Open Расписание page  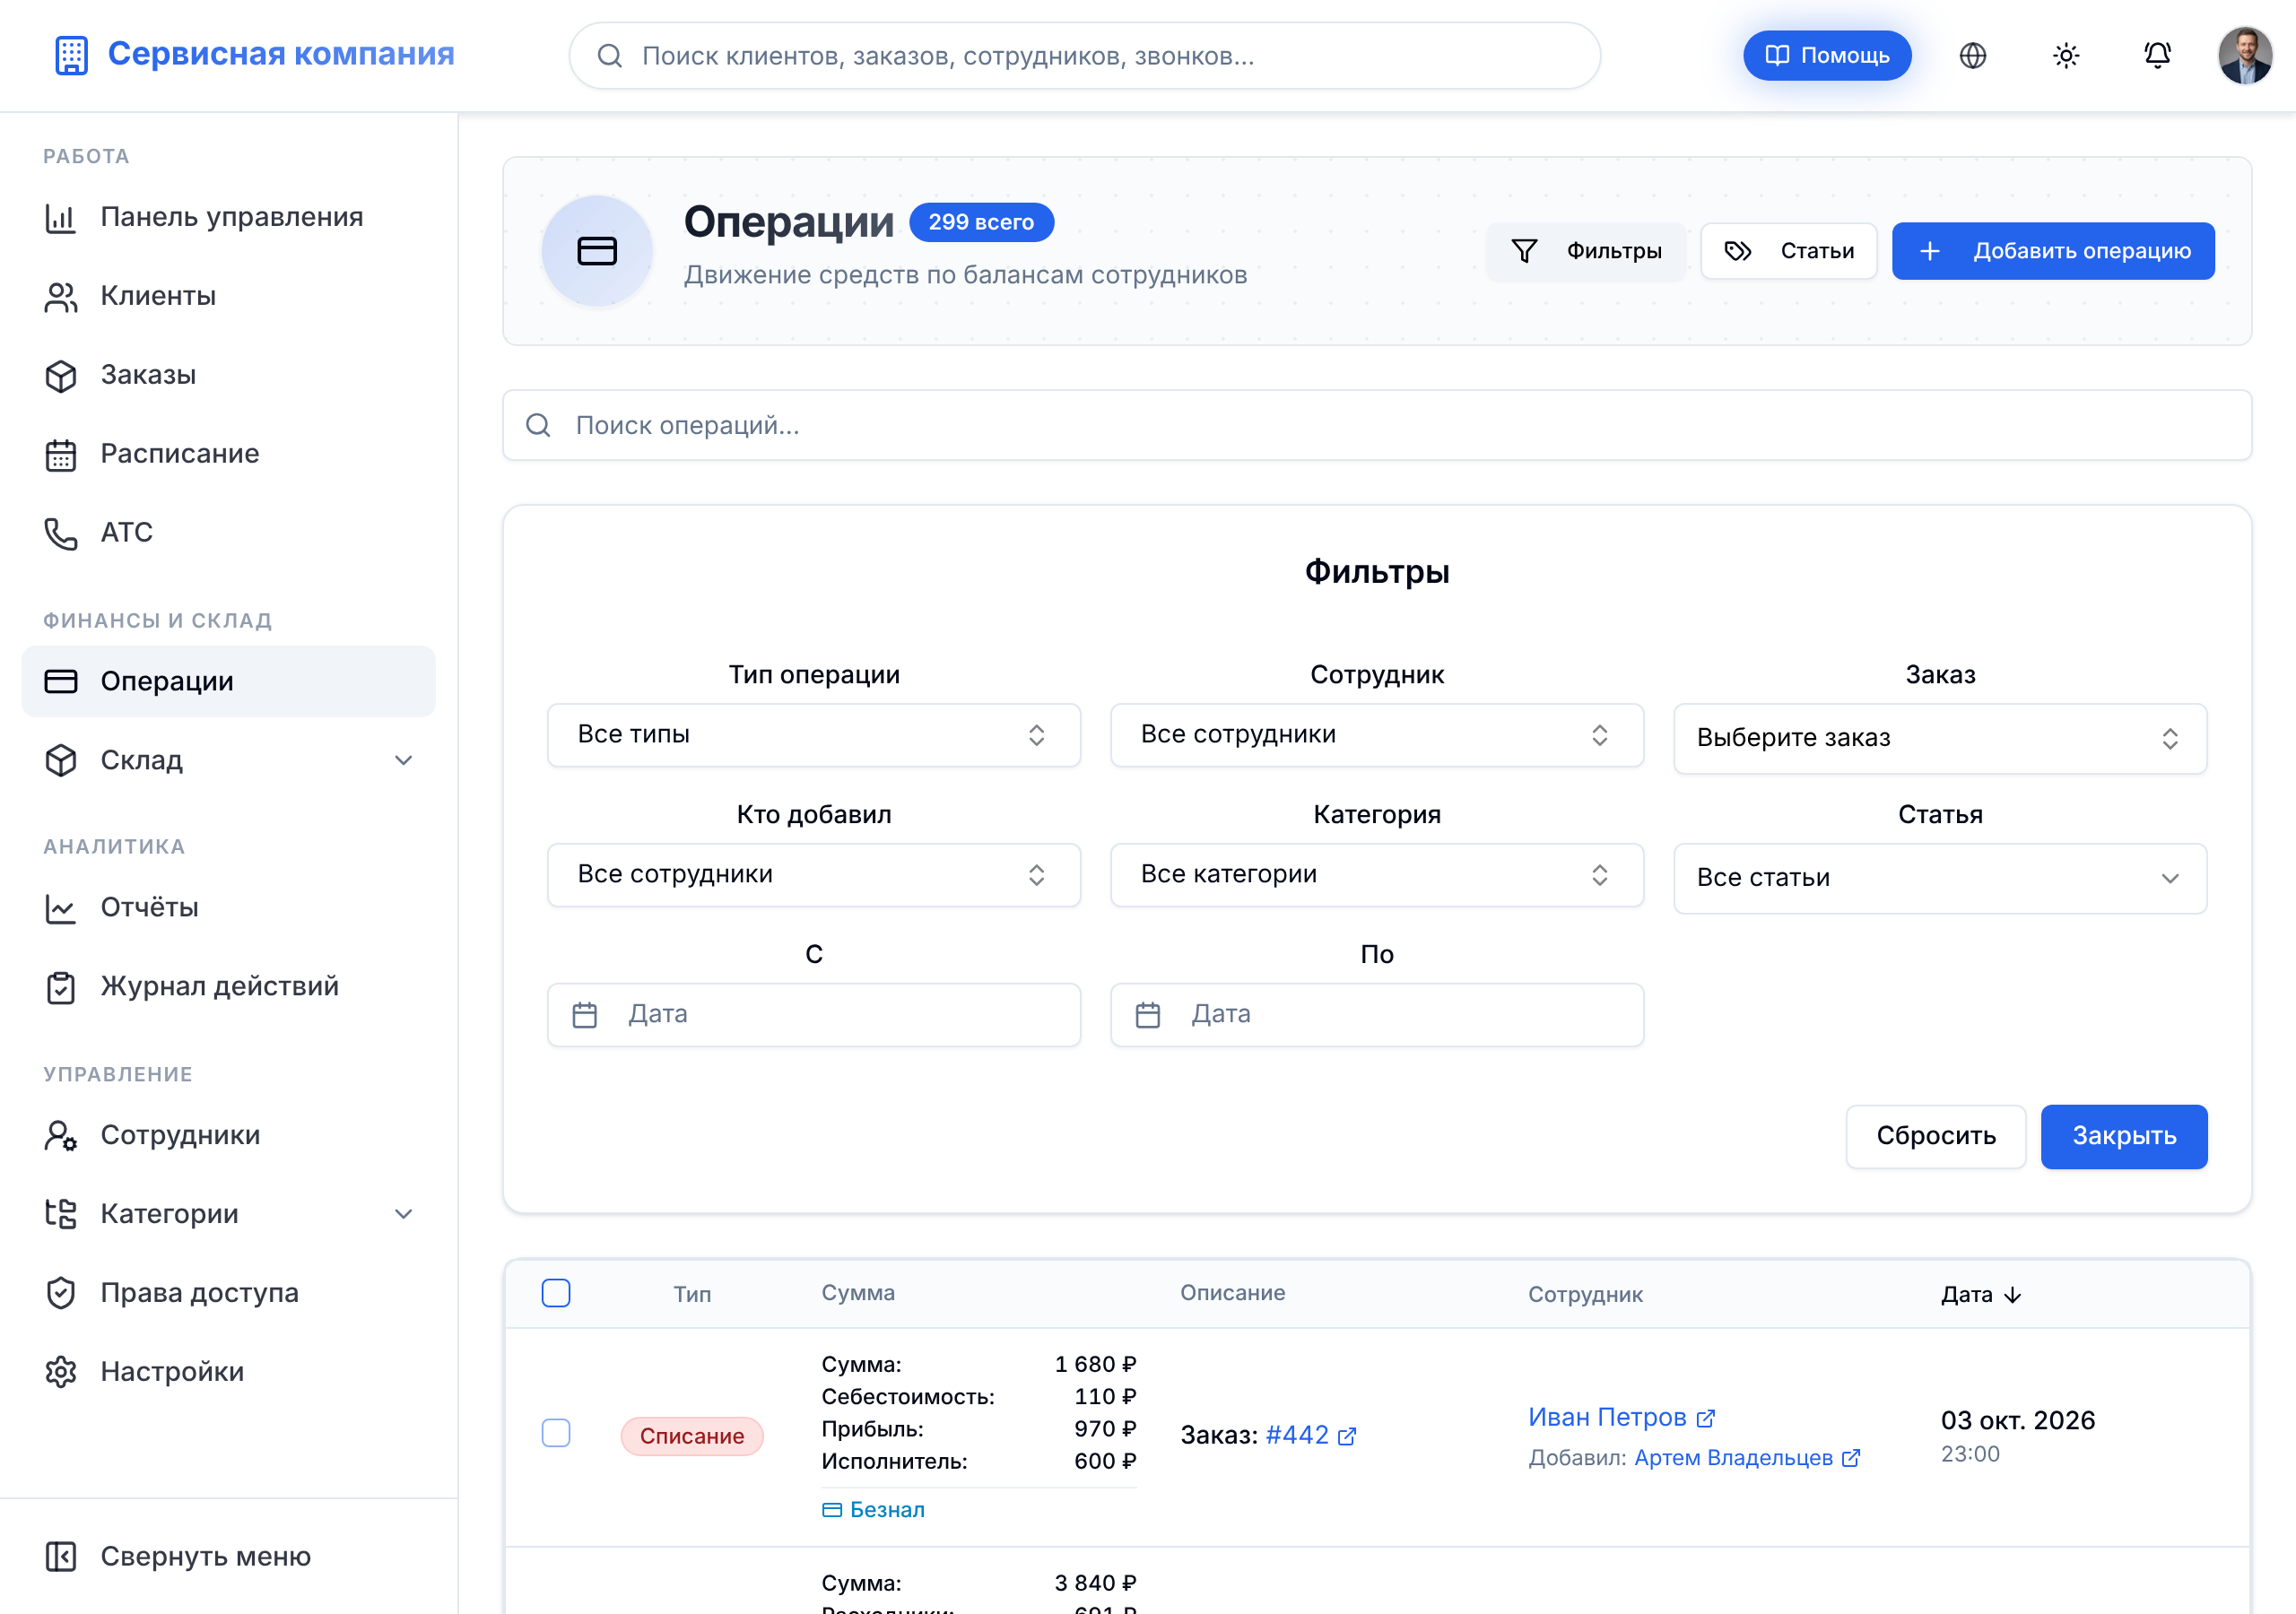tap(228, 454)
